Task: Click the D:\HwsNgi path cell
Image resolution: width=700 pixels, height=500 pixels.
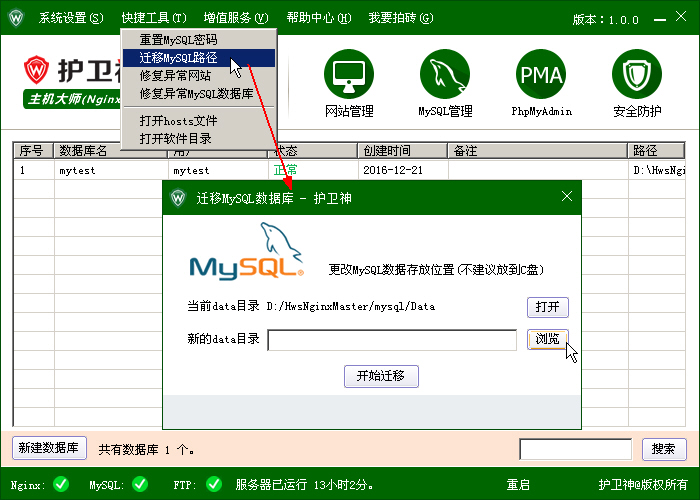Action: [659, 170]
